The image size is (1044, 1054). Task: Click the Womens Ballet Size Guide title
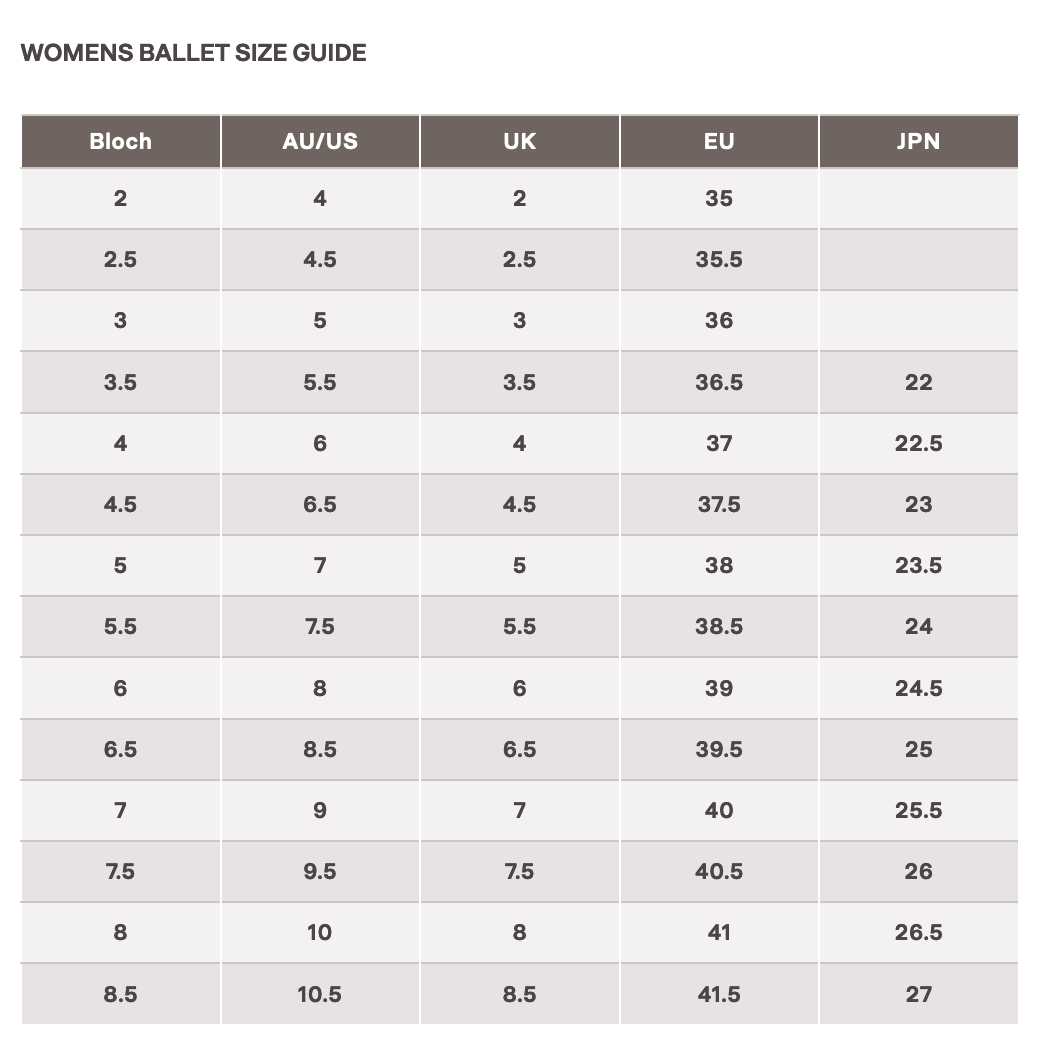click(193, 53)
